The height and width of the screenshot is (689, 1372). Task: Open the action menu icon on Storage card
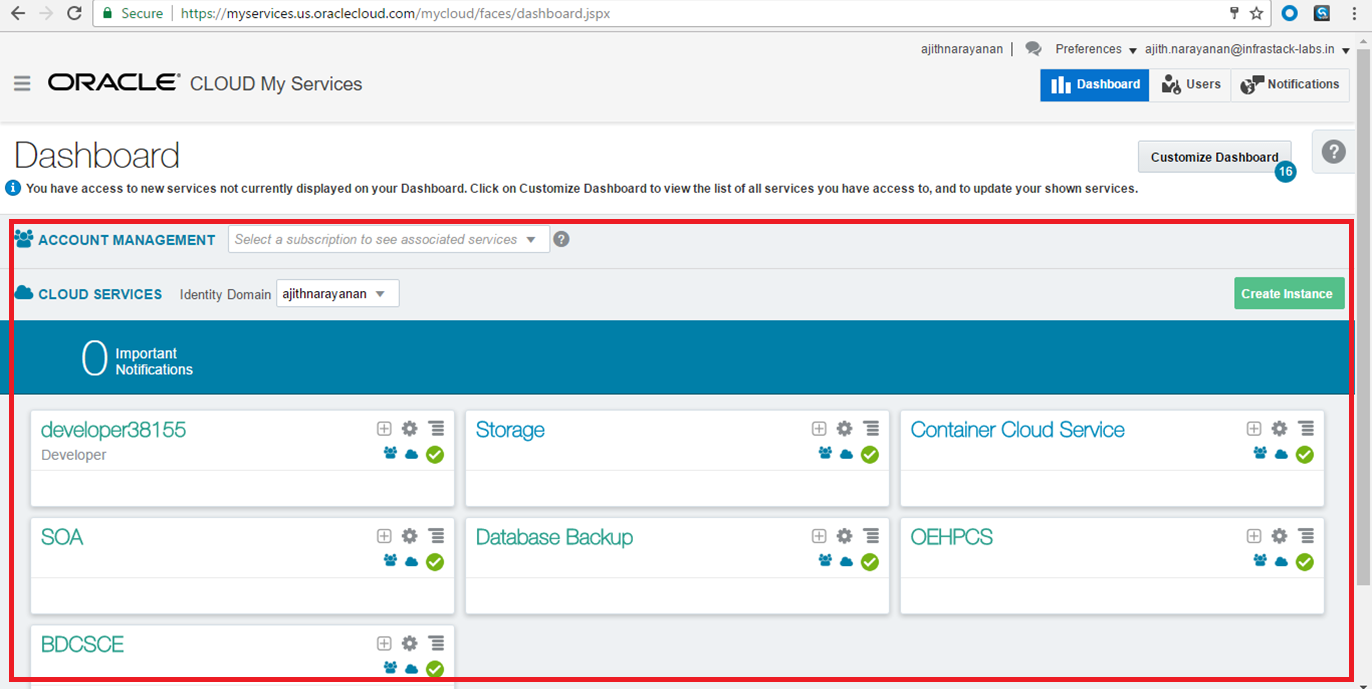871,428
